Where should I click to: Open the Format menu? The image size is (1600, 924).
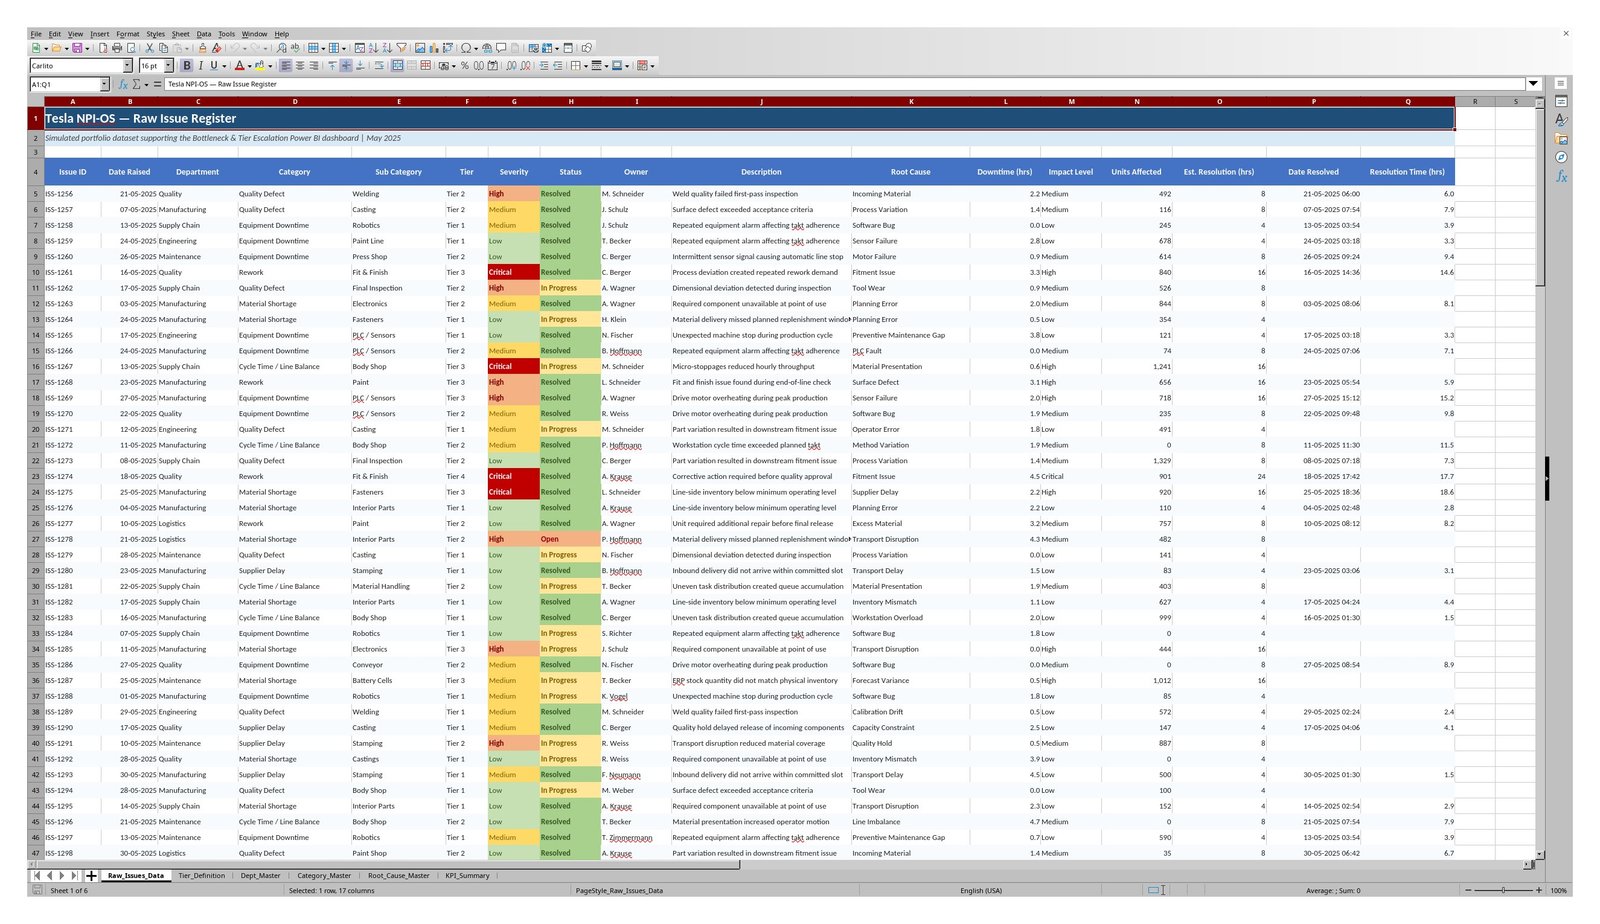point(127,34)
